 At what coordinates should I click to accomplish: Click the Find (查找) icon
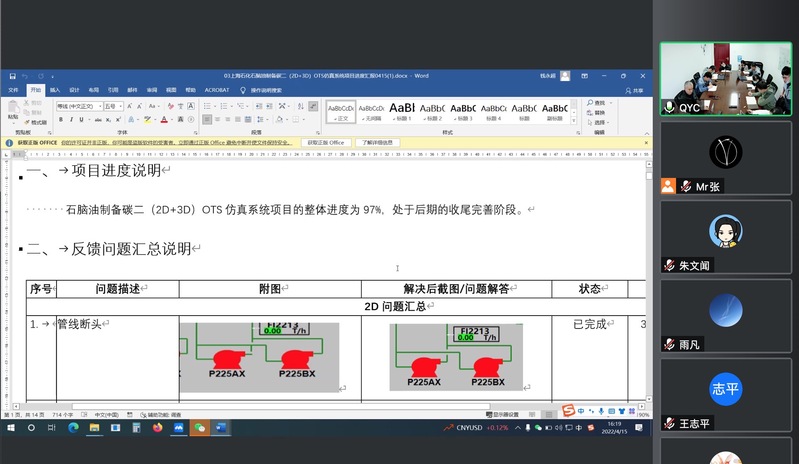598,102
